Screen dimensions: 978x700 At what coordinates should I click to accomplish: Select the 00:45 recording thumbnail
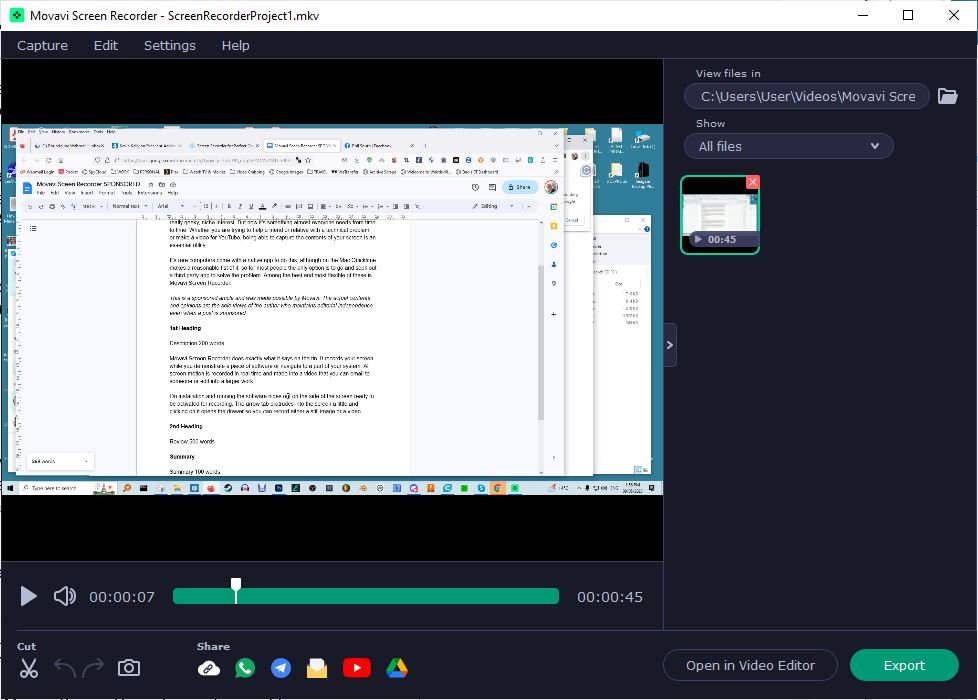tap(720, 214)
